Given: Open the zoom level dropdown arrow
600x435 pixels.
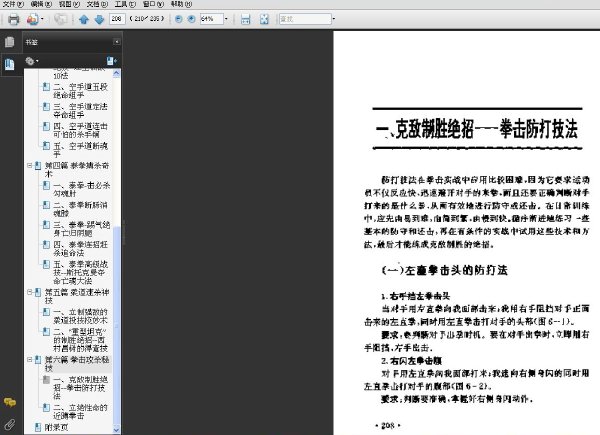Looking at the screenshot, I should (x=226, y=19).
